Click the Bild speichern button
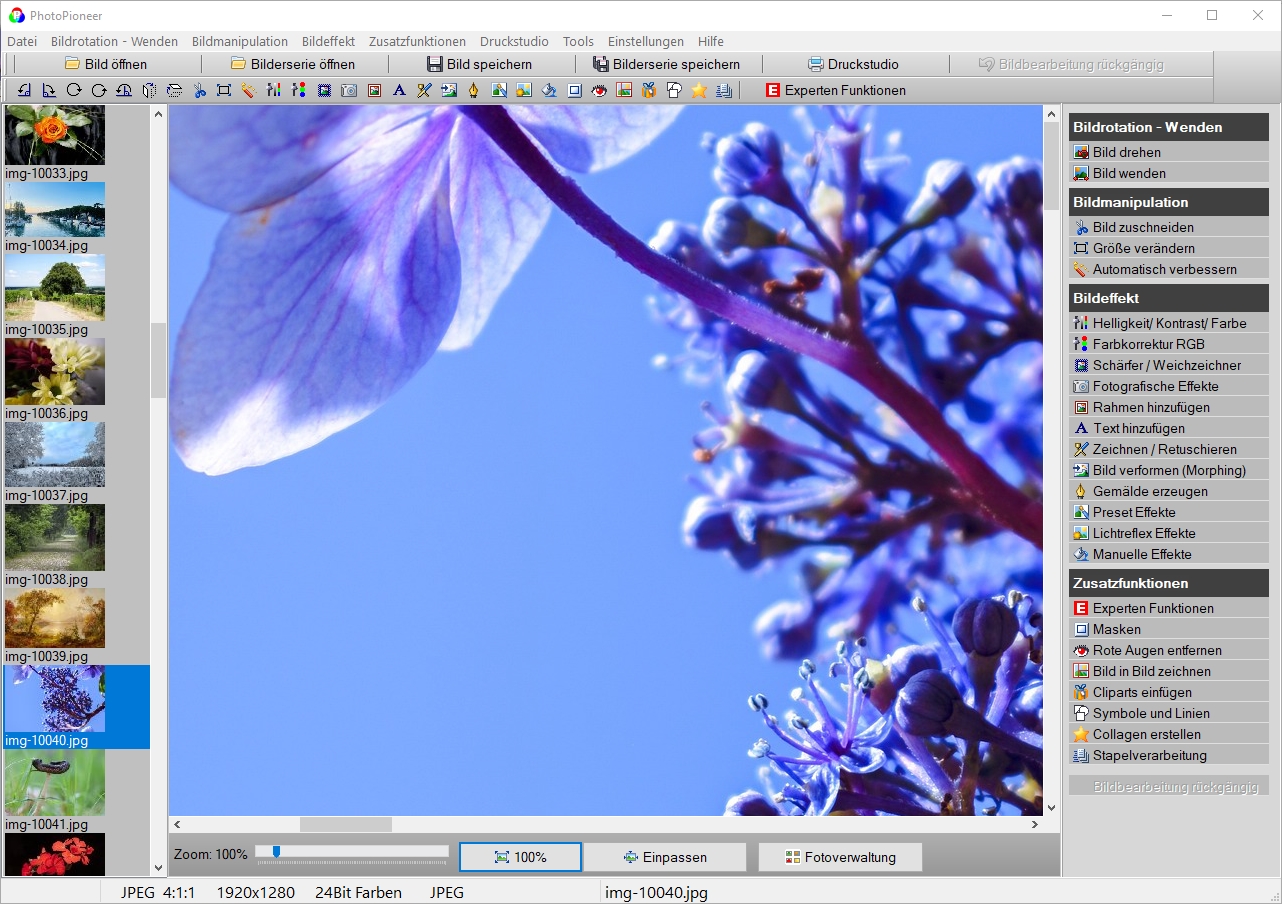 coord(480,64)
